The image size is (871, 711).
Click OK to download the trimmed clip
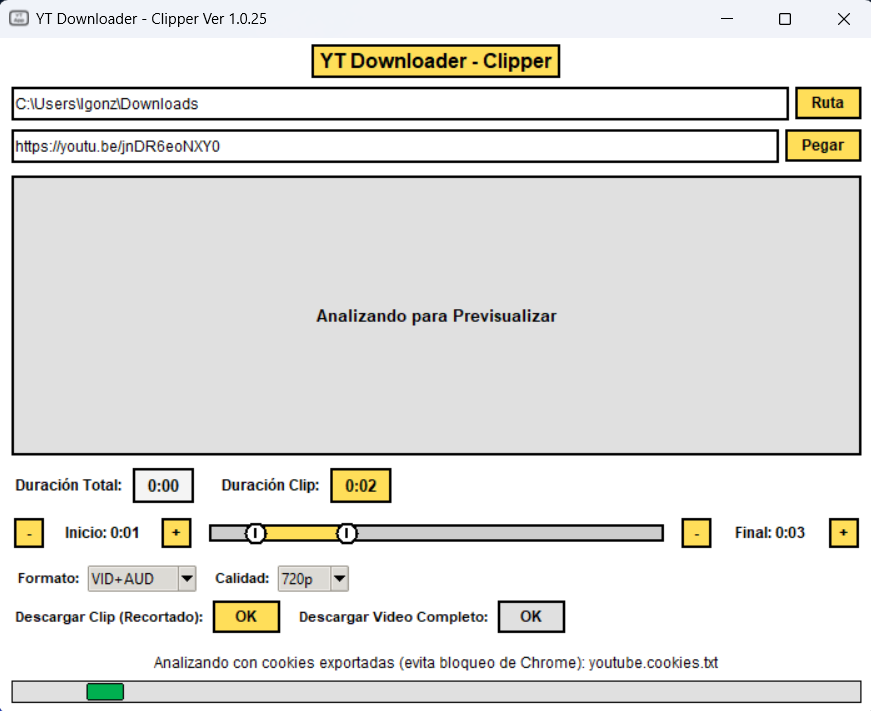(246, 617)
